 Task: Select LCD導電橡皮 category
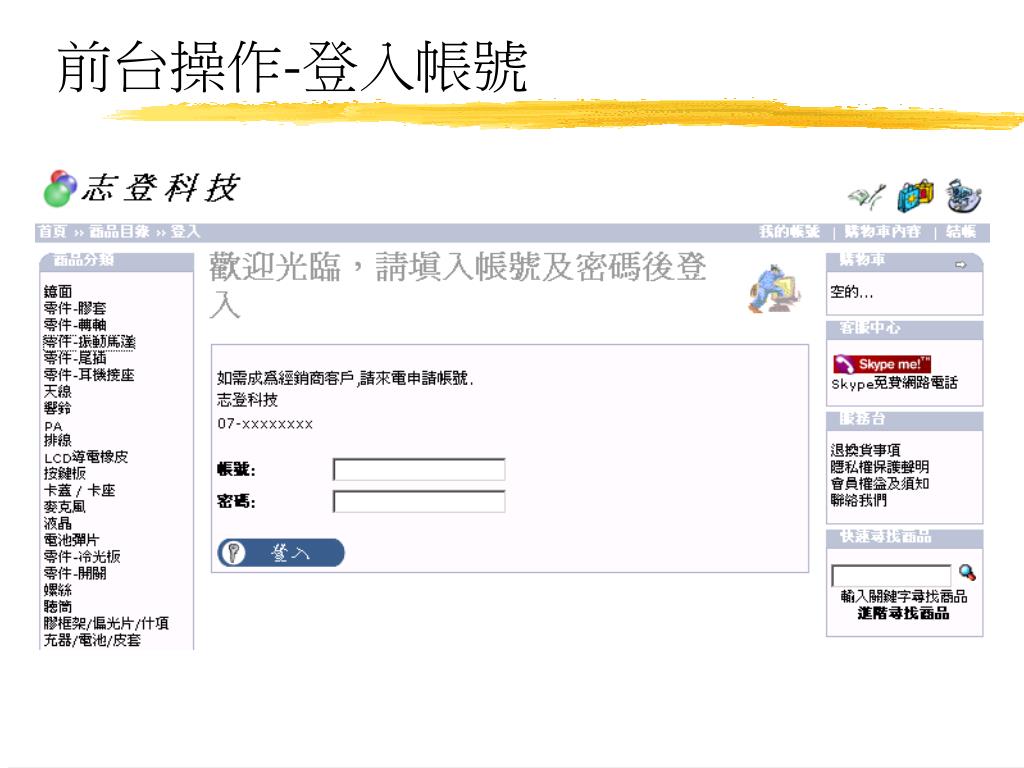[86, 457]
